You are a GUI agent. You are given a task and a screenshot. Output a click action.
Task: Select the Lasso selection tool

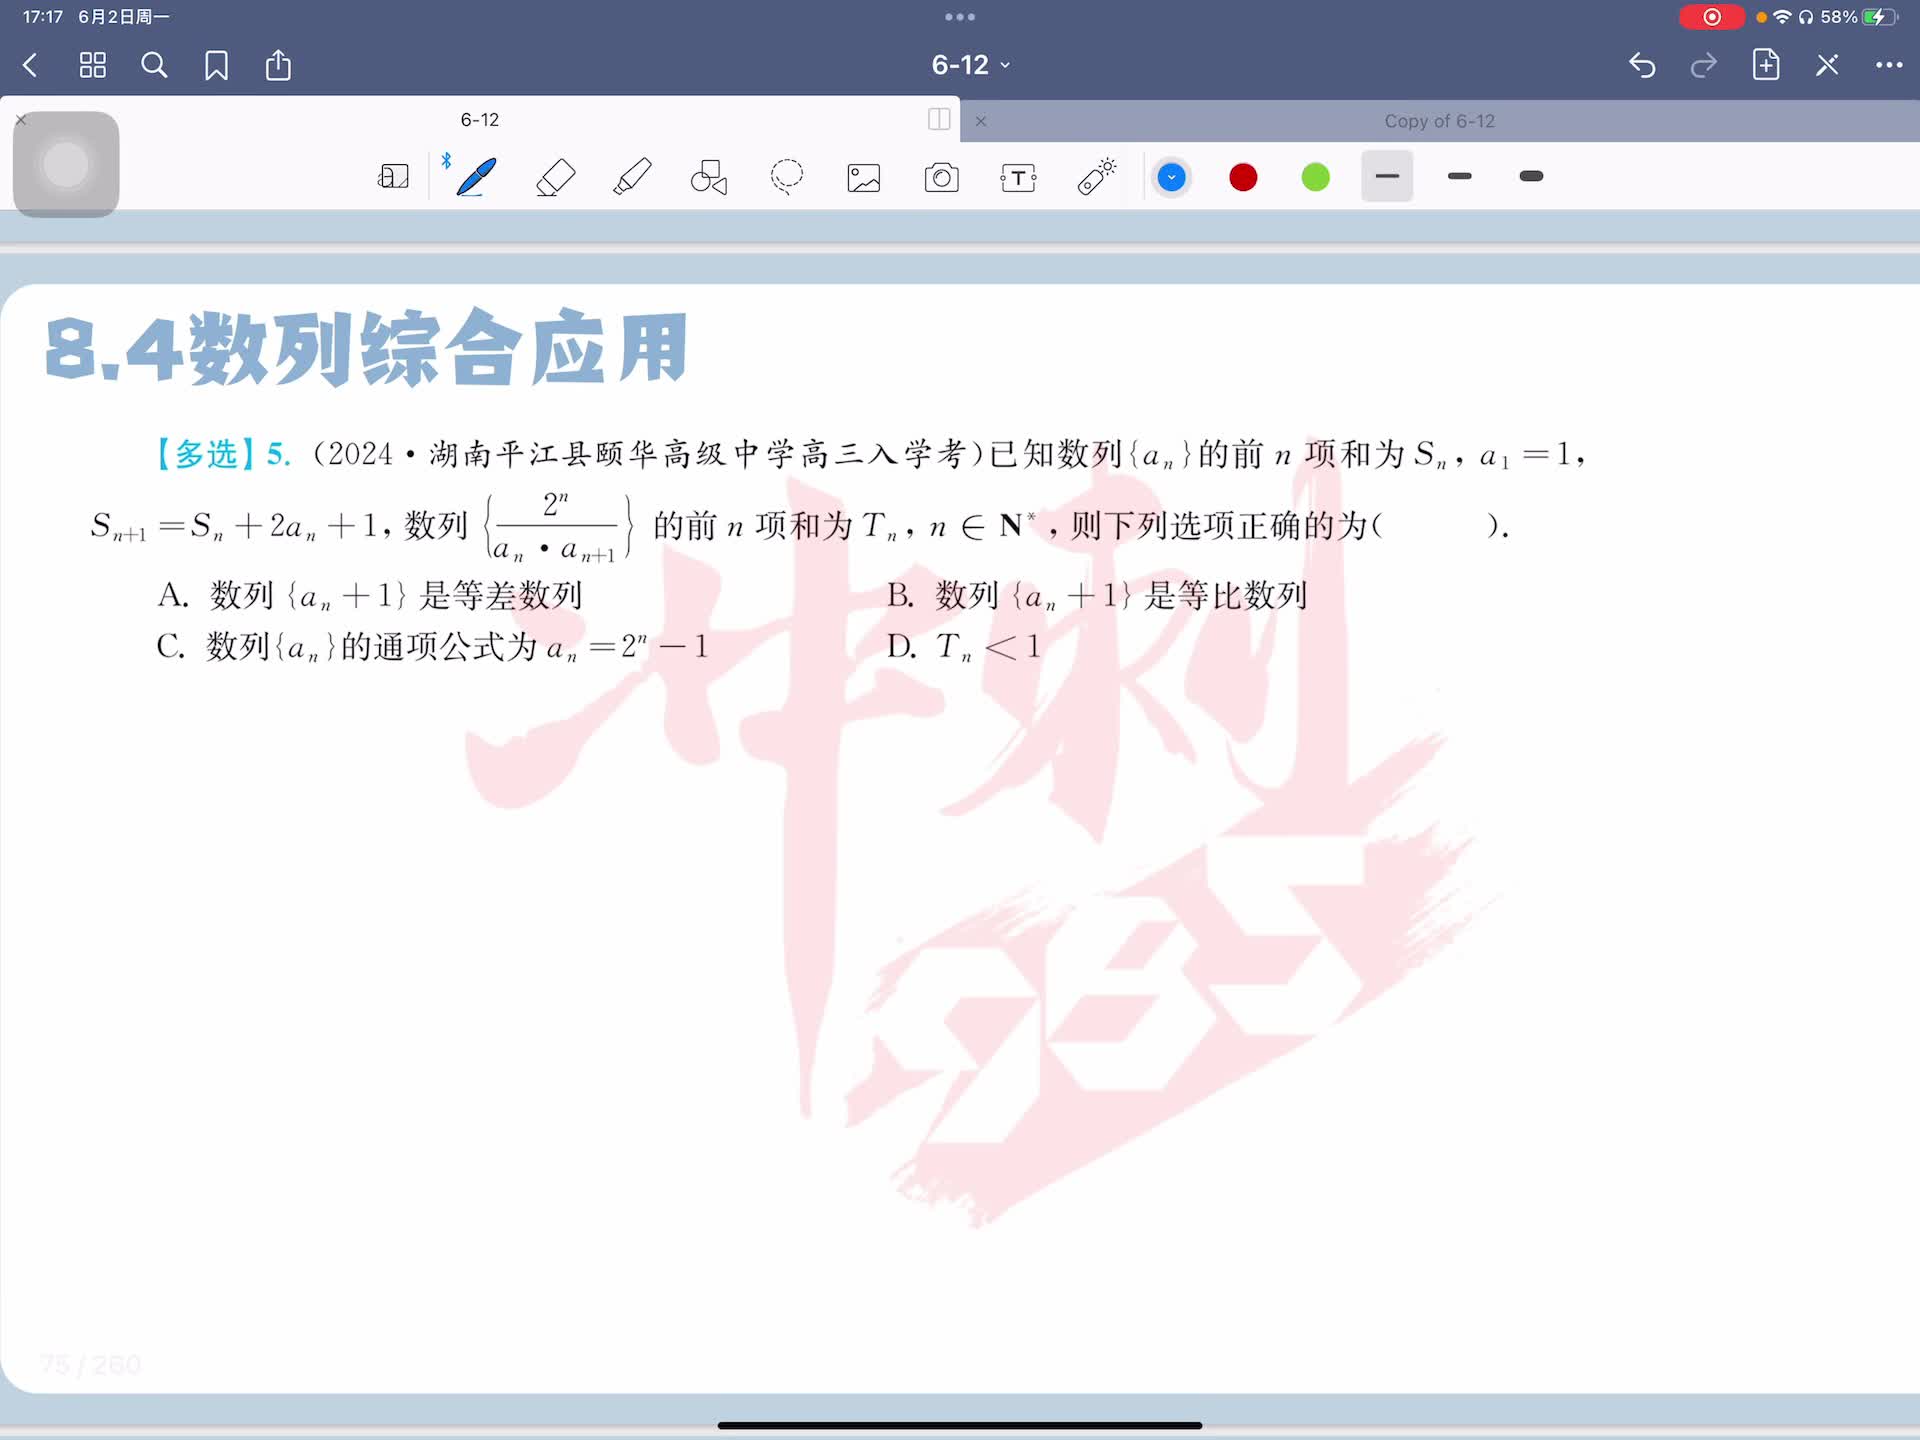[787, 177]
